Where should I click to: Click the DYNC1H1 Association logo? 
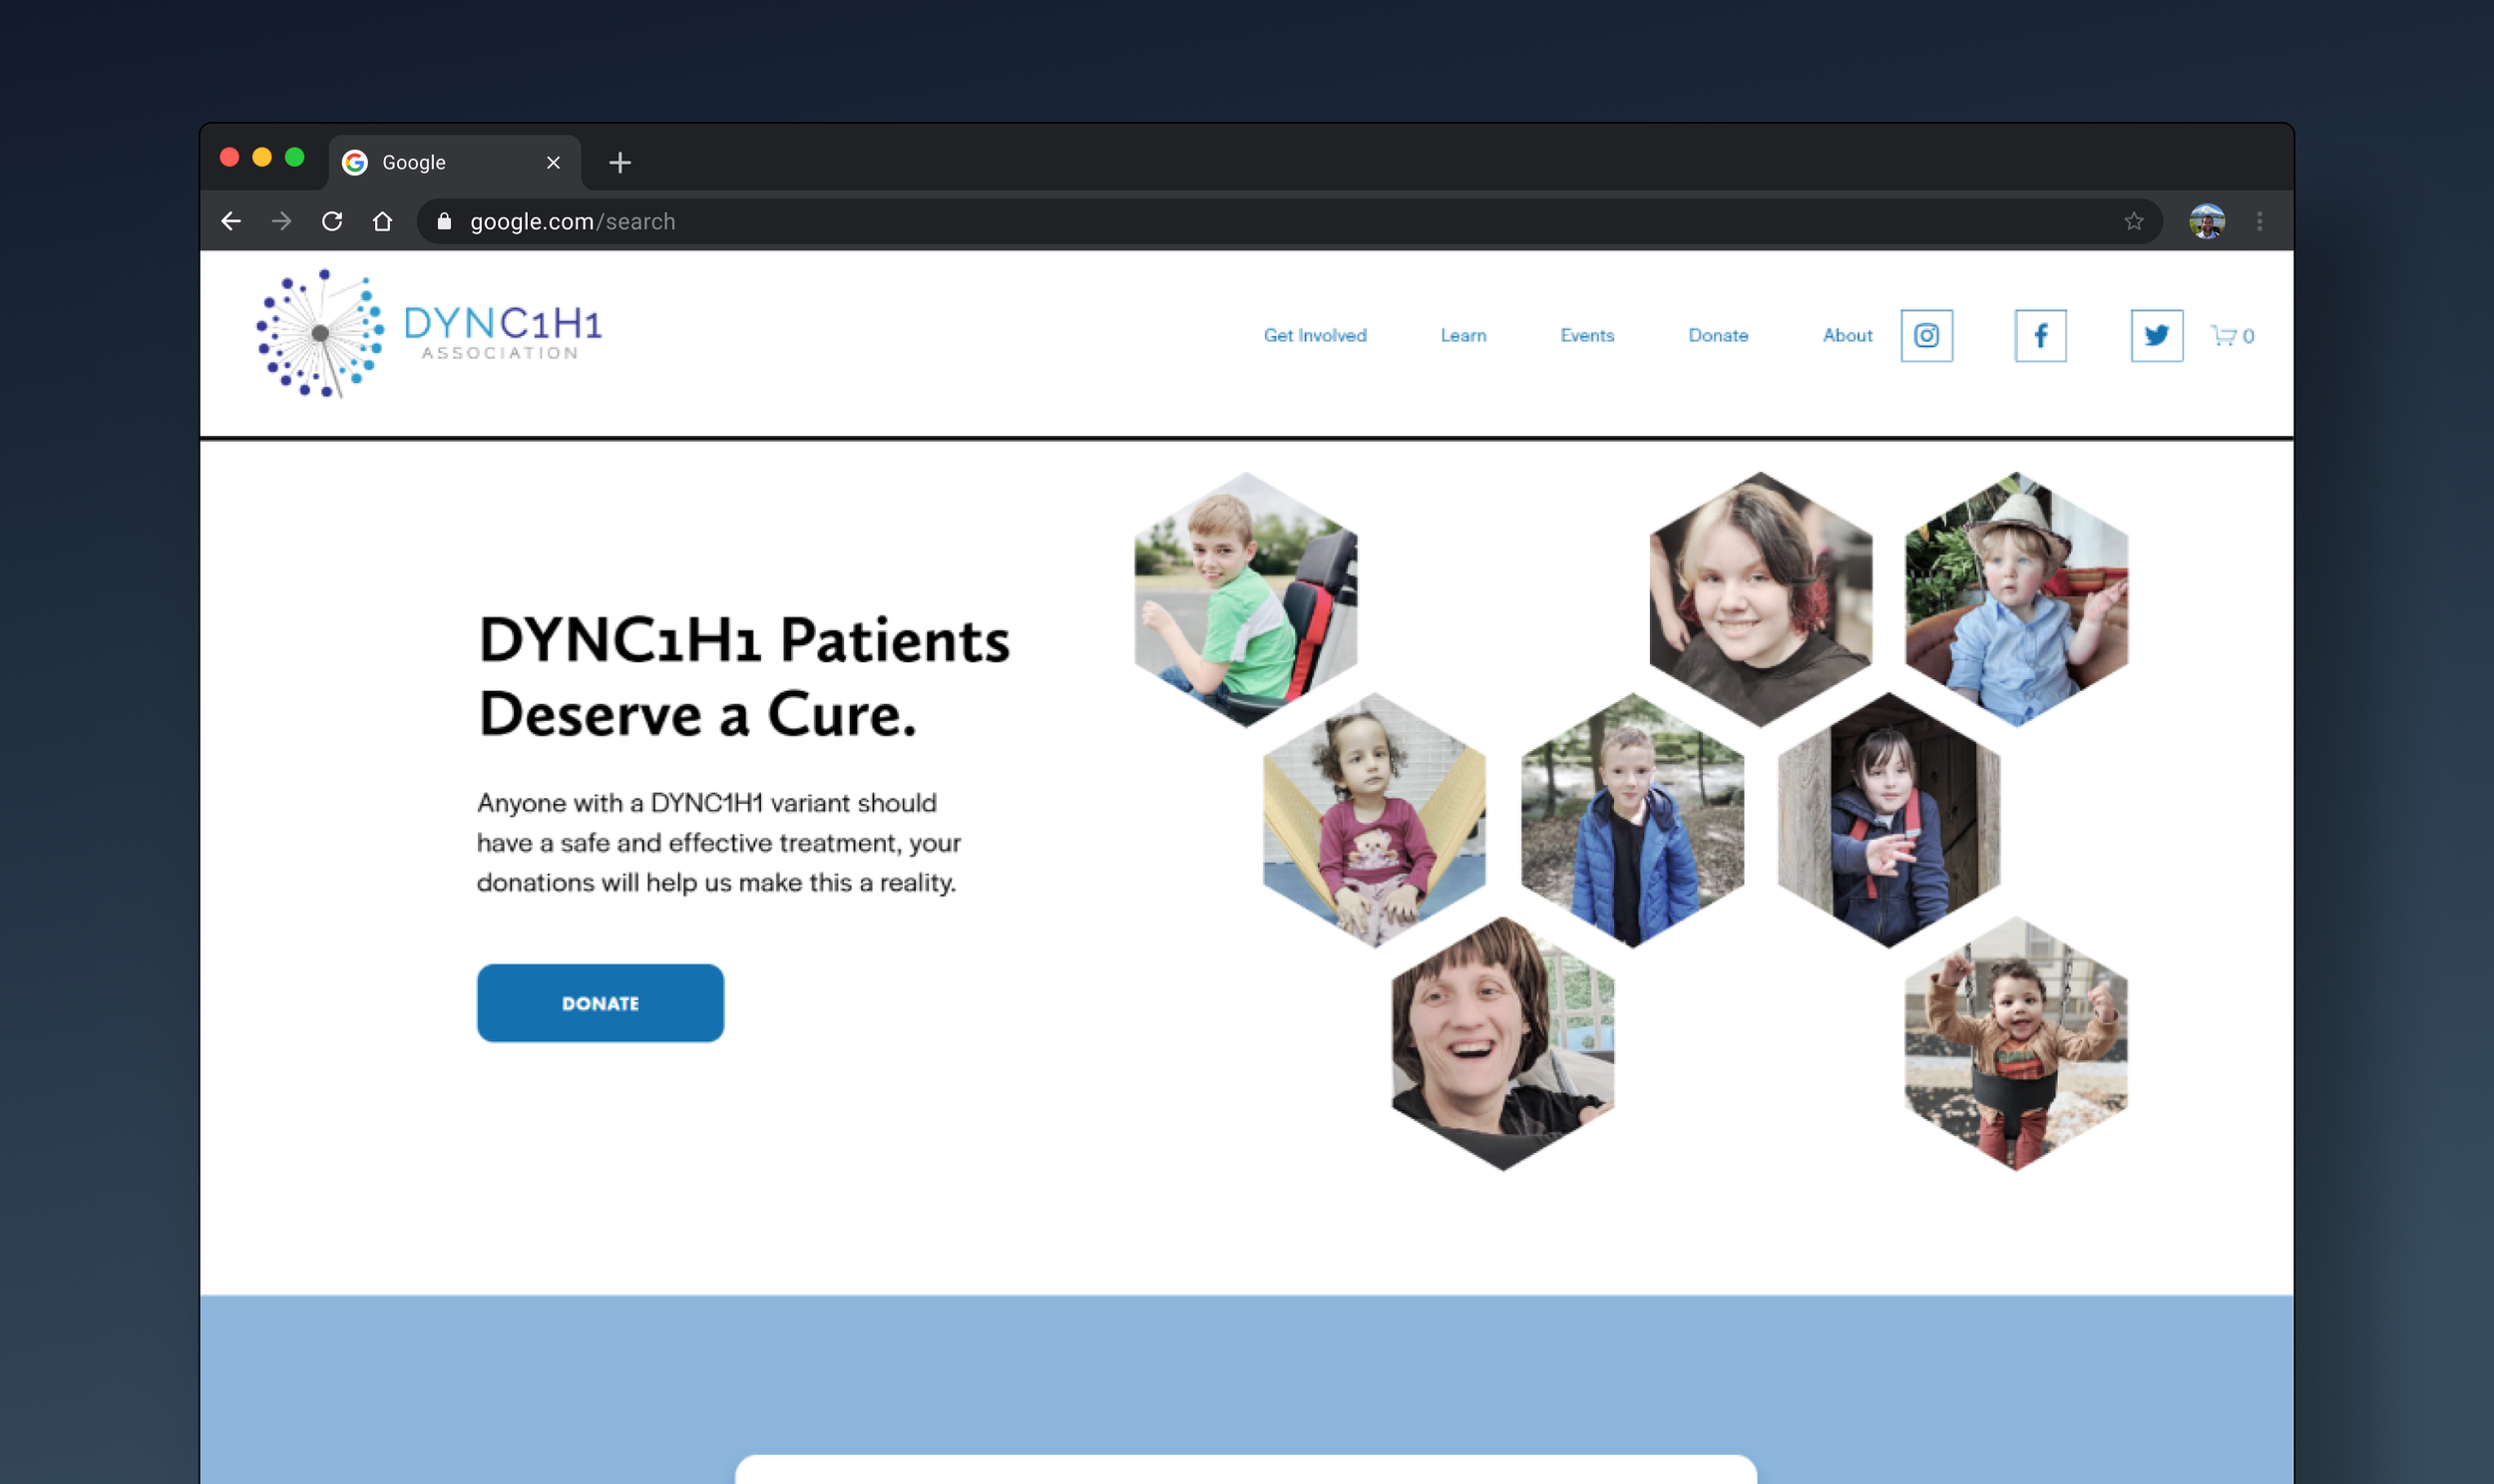[x=430, y=334]
